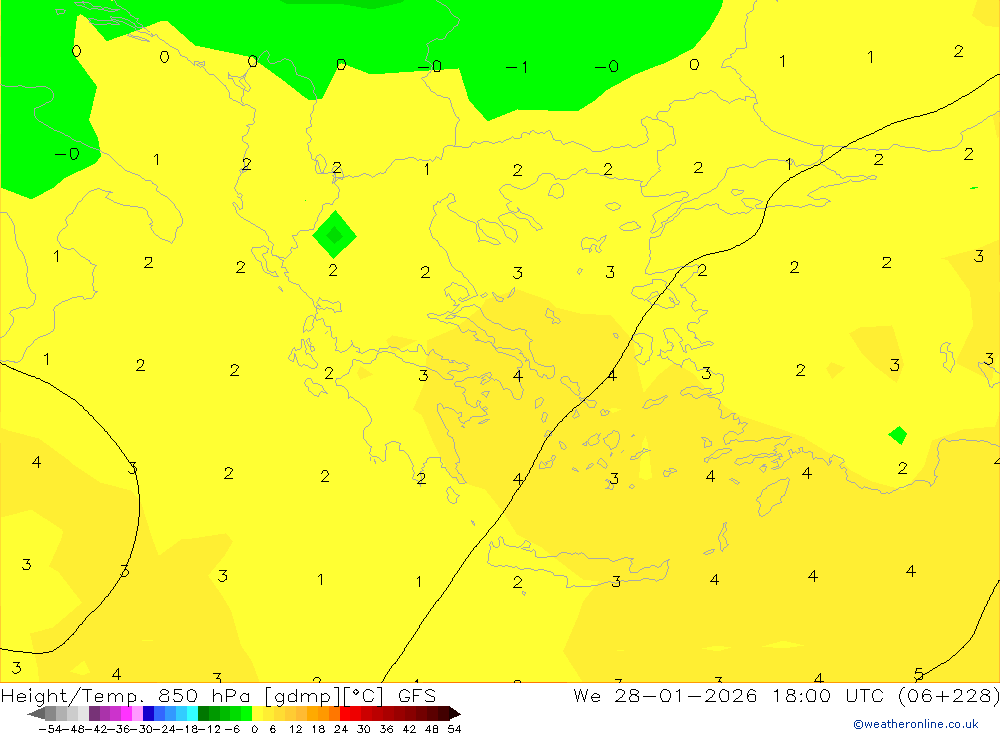Click the small green diamond marker on the map

[x=898, y=435]
